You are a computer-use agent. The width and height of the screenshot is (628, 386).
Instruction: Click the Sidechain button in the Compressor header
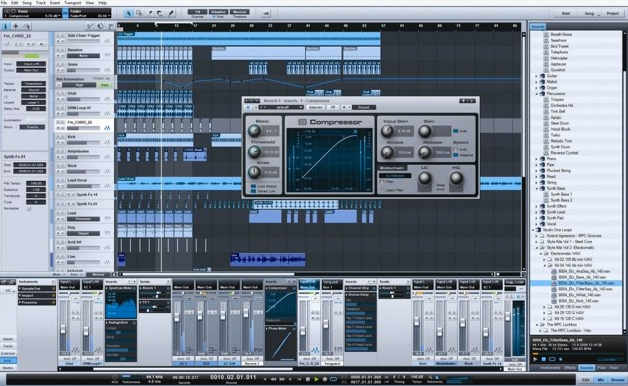(x=316, y=107)
